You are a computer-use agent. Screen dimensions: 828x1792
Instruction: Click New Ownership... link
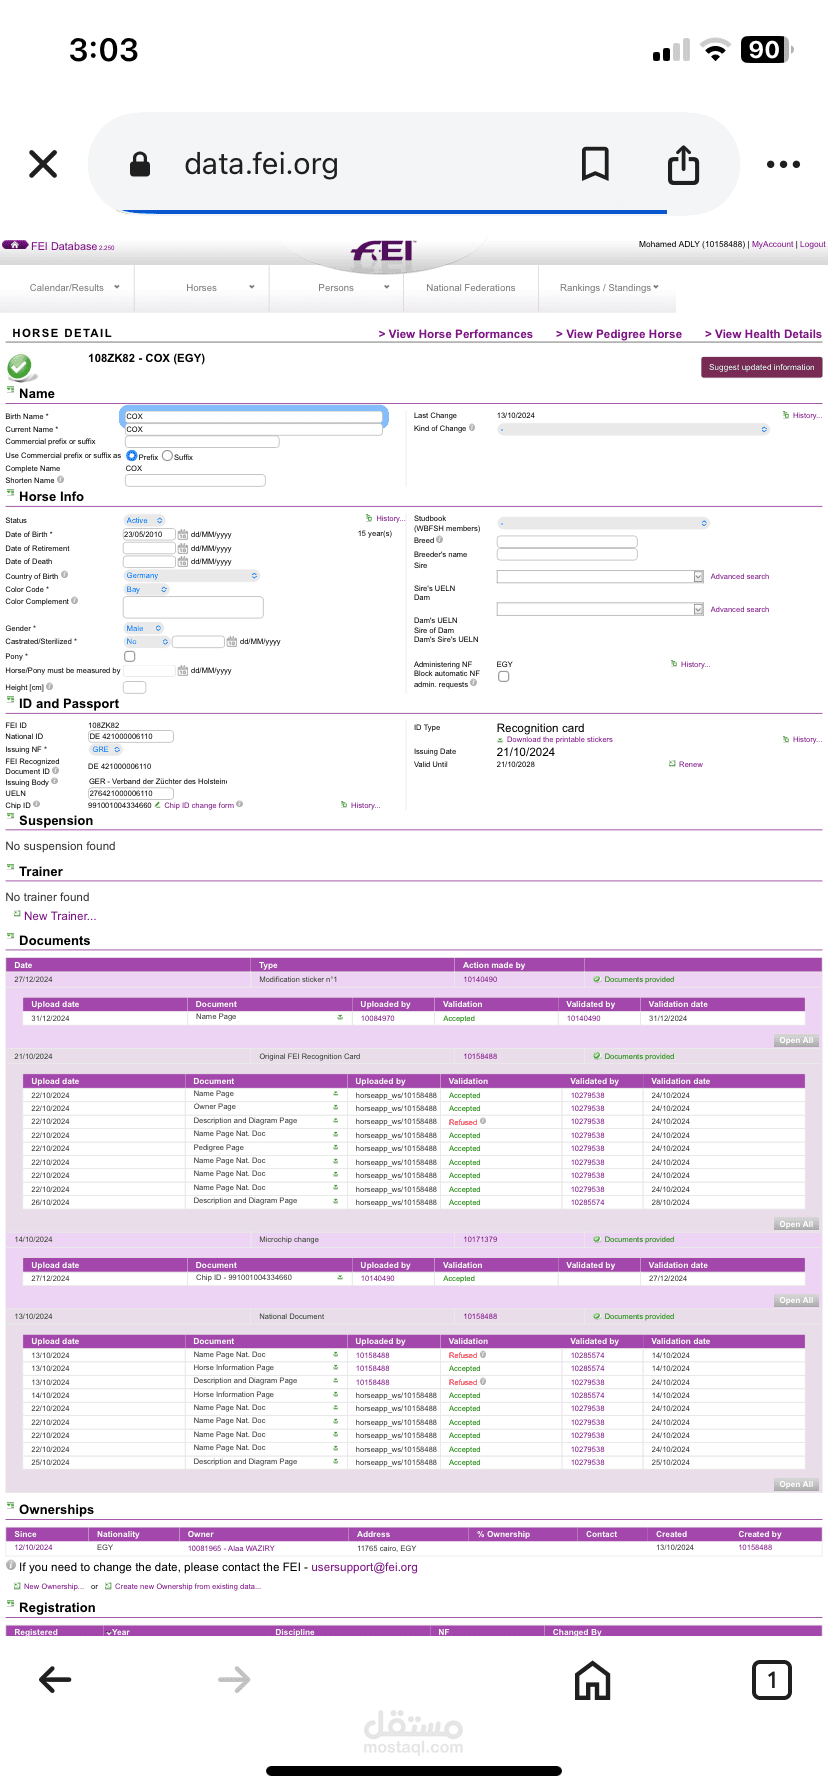point(53,1586)
